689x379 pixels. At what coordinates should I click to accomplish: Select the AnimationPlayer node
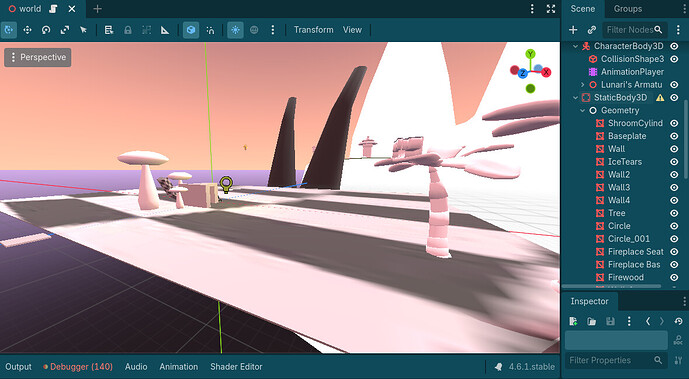(x=632, y=72)
